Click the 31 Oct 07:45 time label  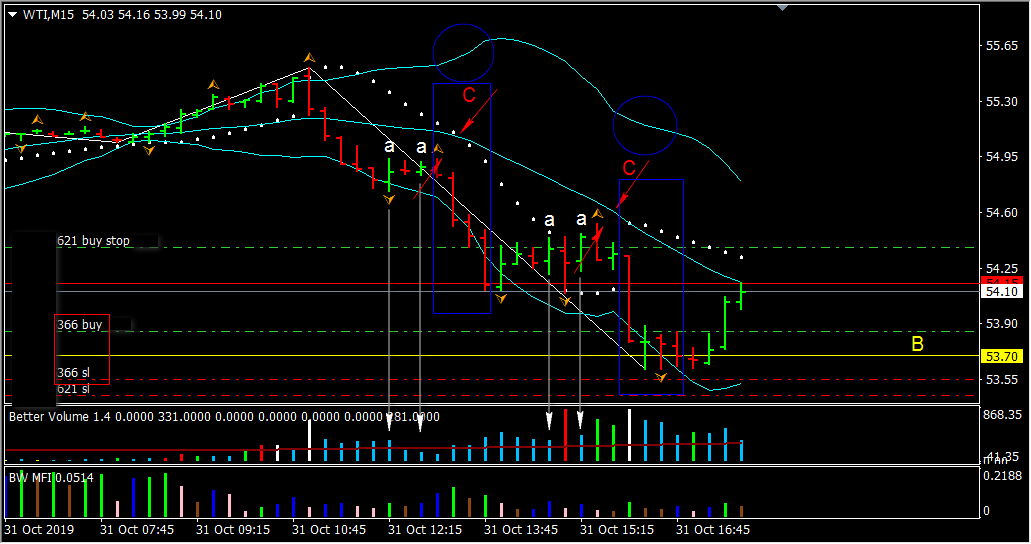click(137, 530)
